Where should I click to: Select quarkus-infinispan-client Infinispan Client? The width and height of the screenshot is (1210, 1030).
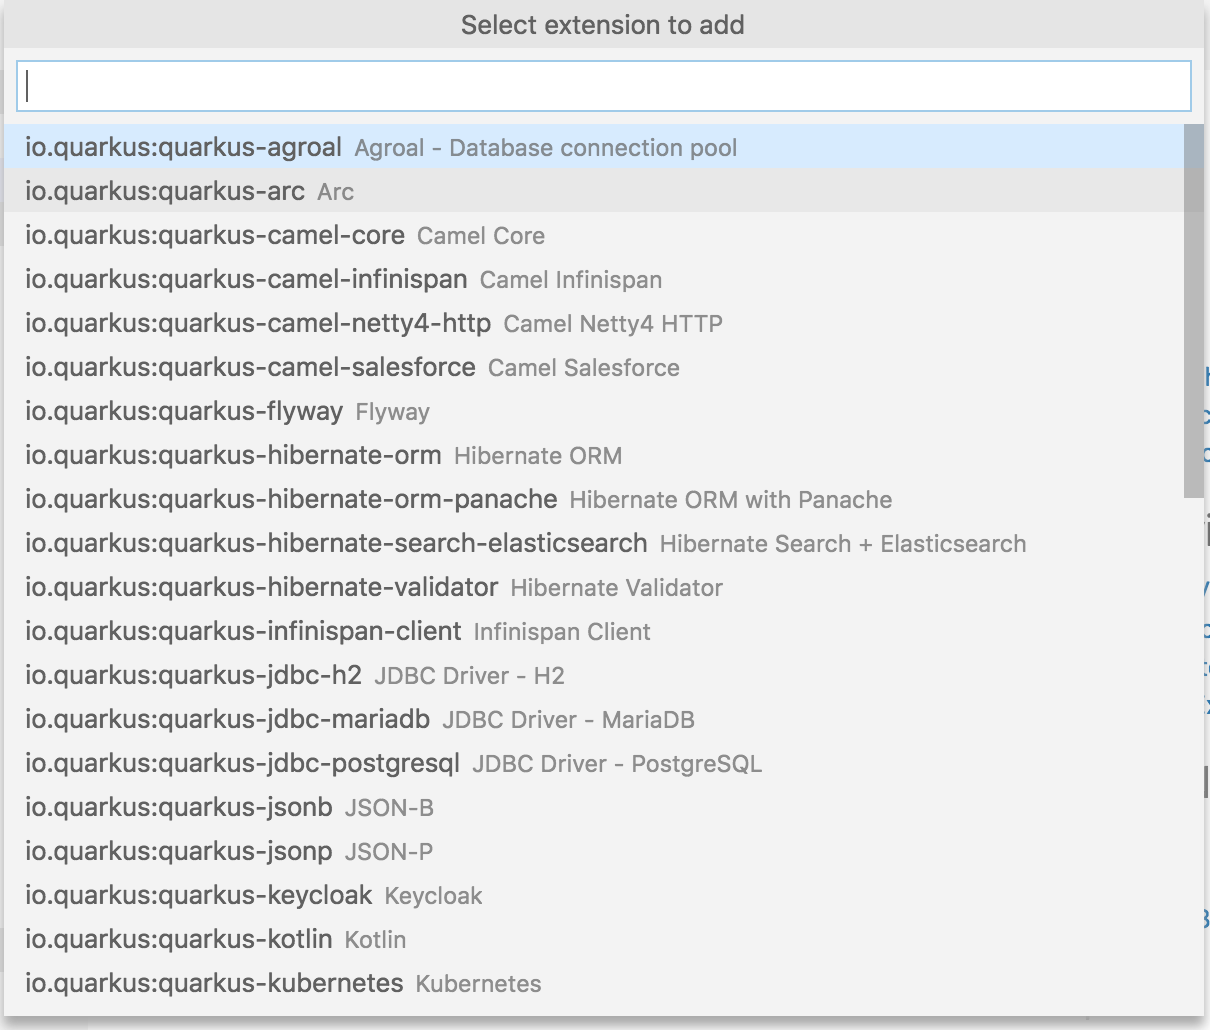(594, 631)
